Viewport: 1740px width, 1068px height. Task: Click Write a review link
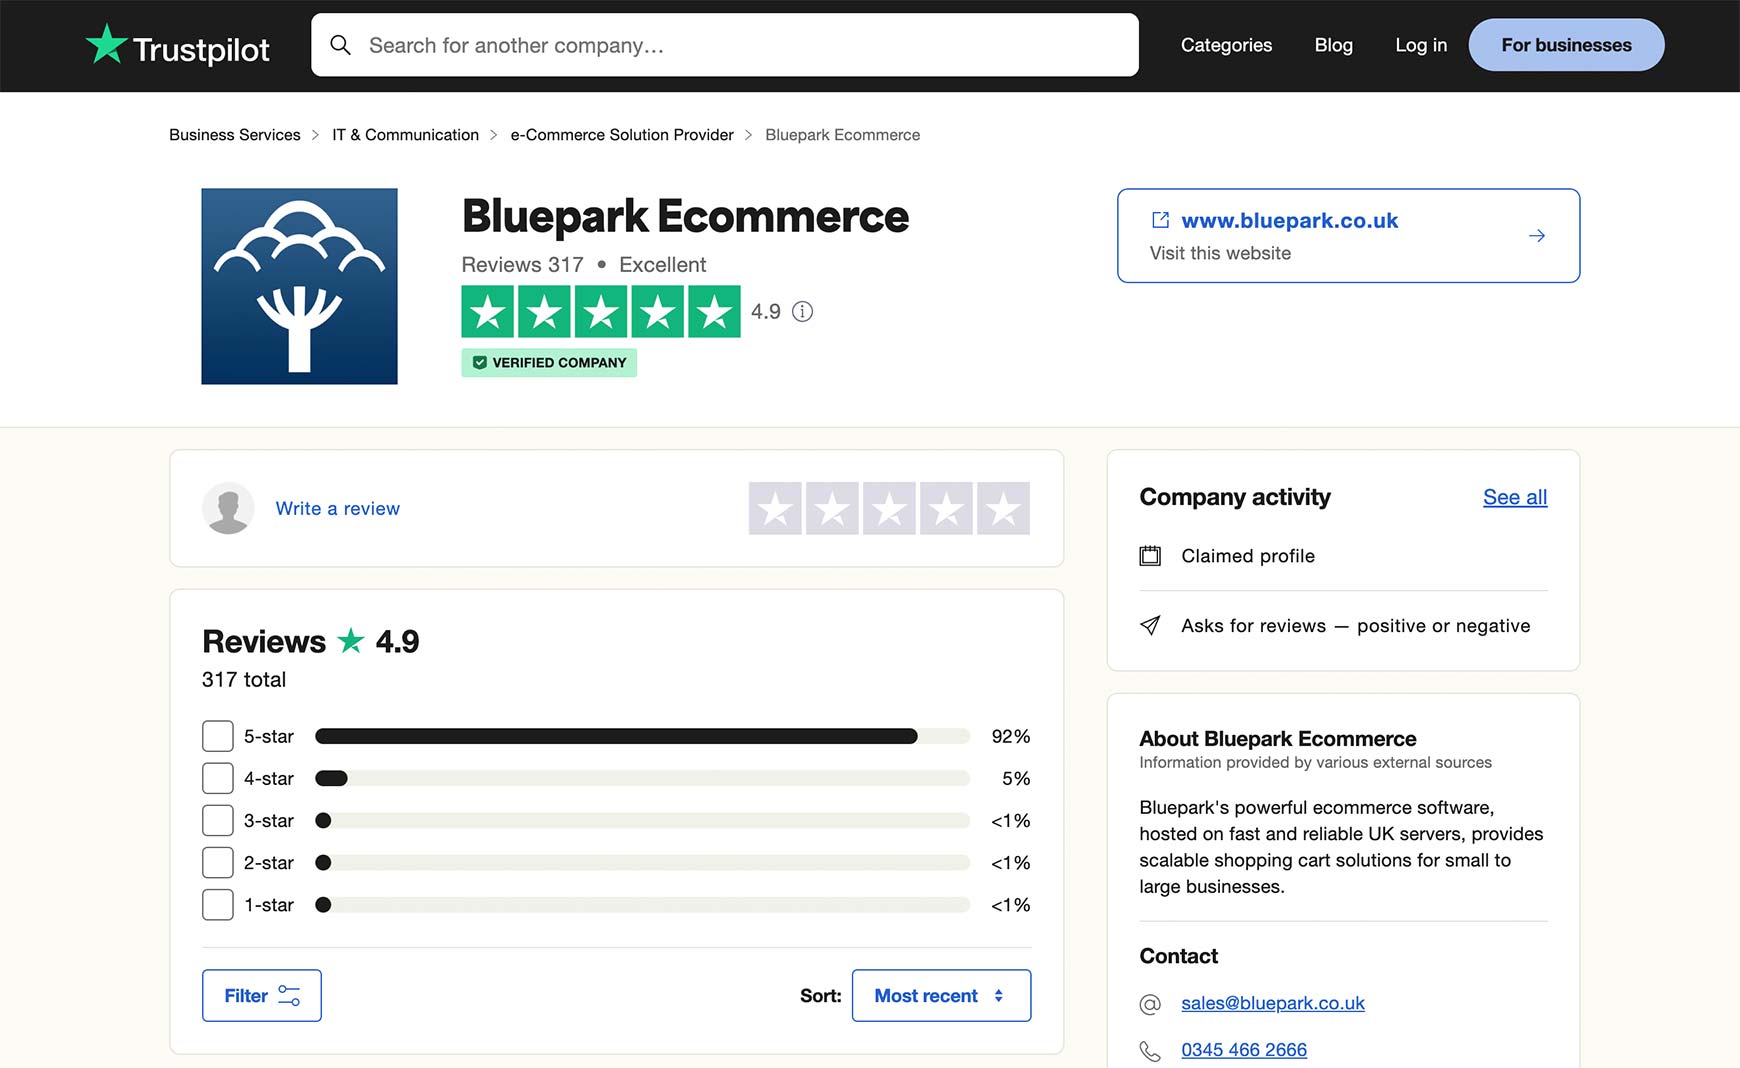[338, 508]
